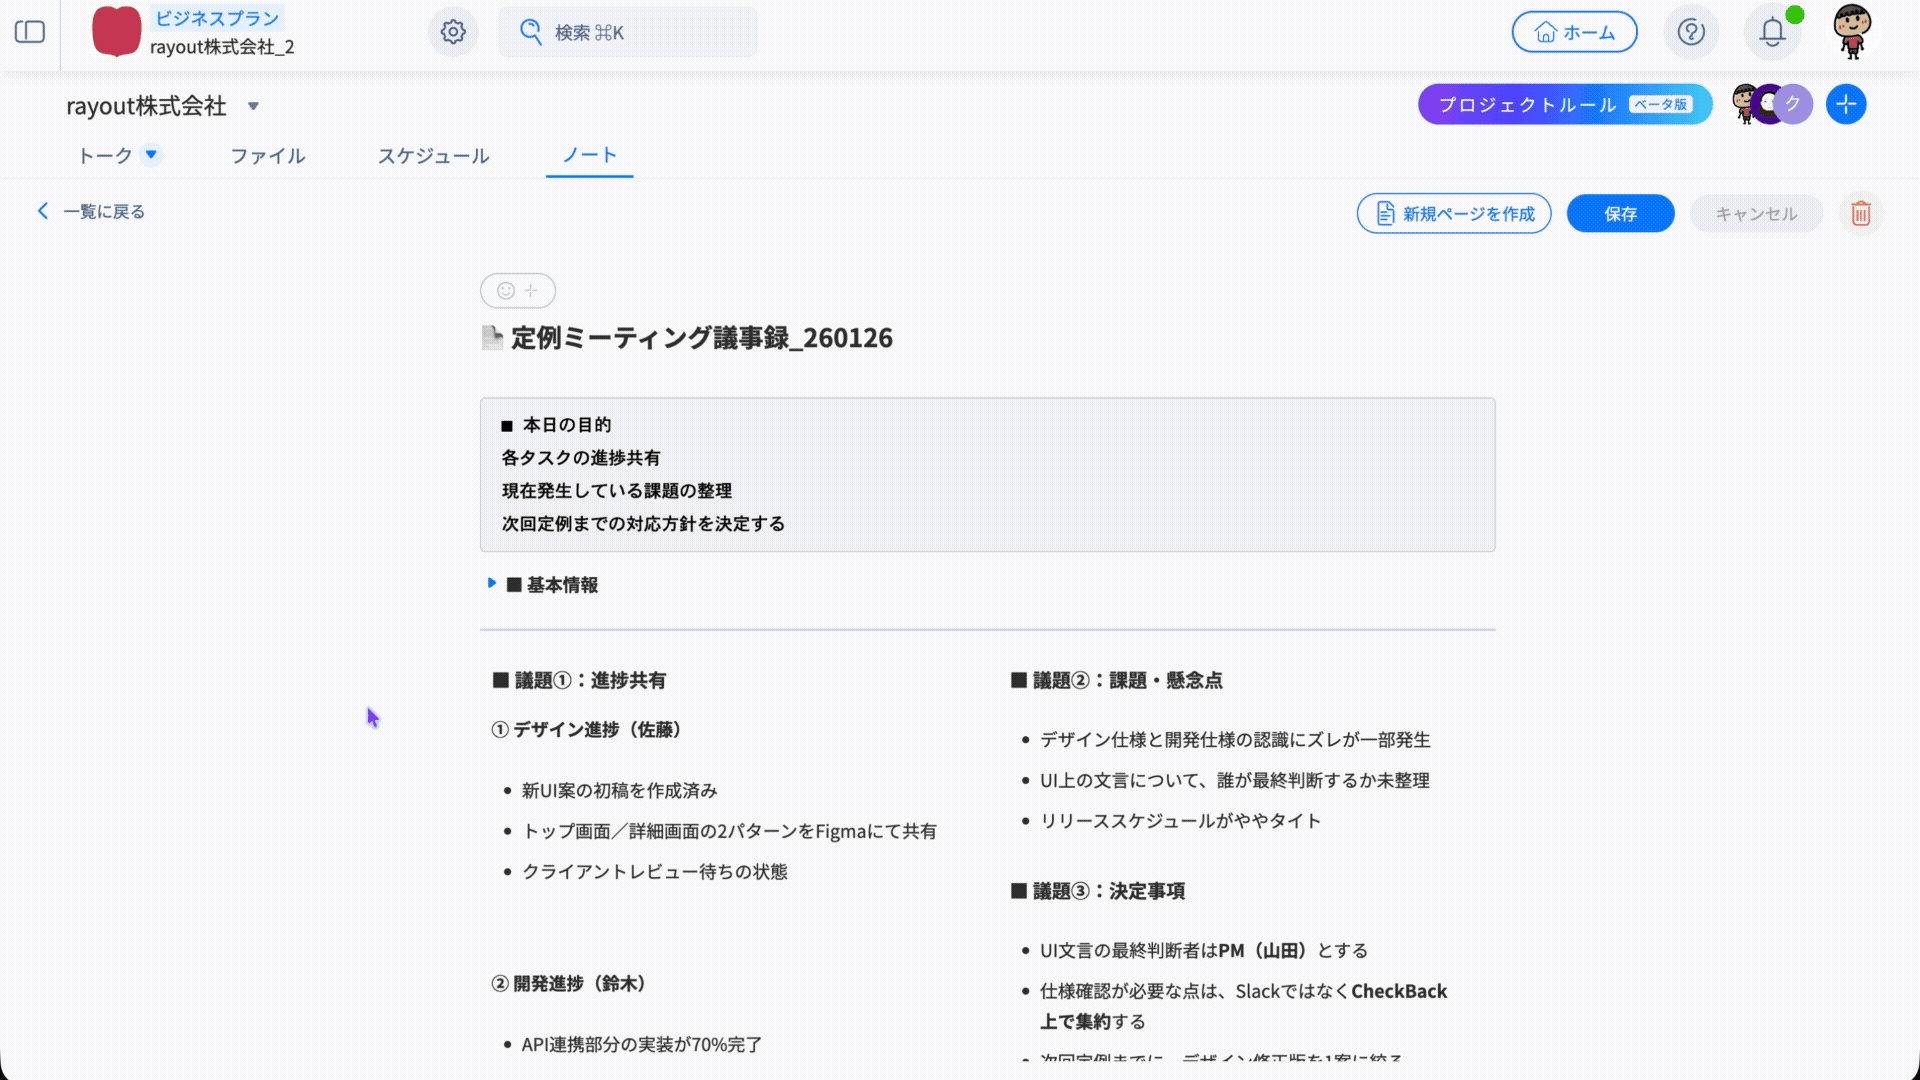The height and width of the screenshot is (1080, 1920).
Task: Add member with blue plus icon
Action: click(x=1845, y=104)
